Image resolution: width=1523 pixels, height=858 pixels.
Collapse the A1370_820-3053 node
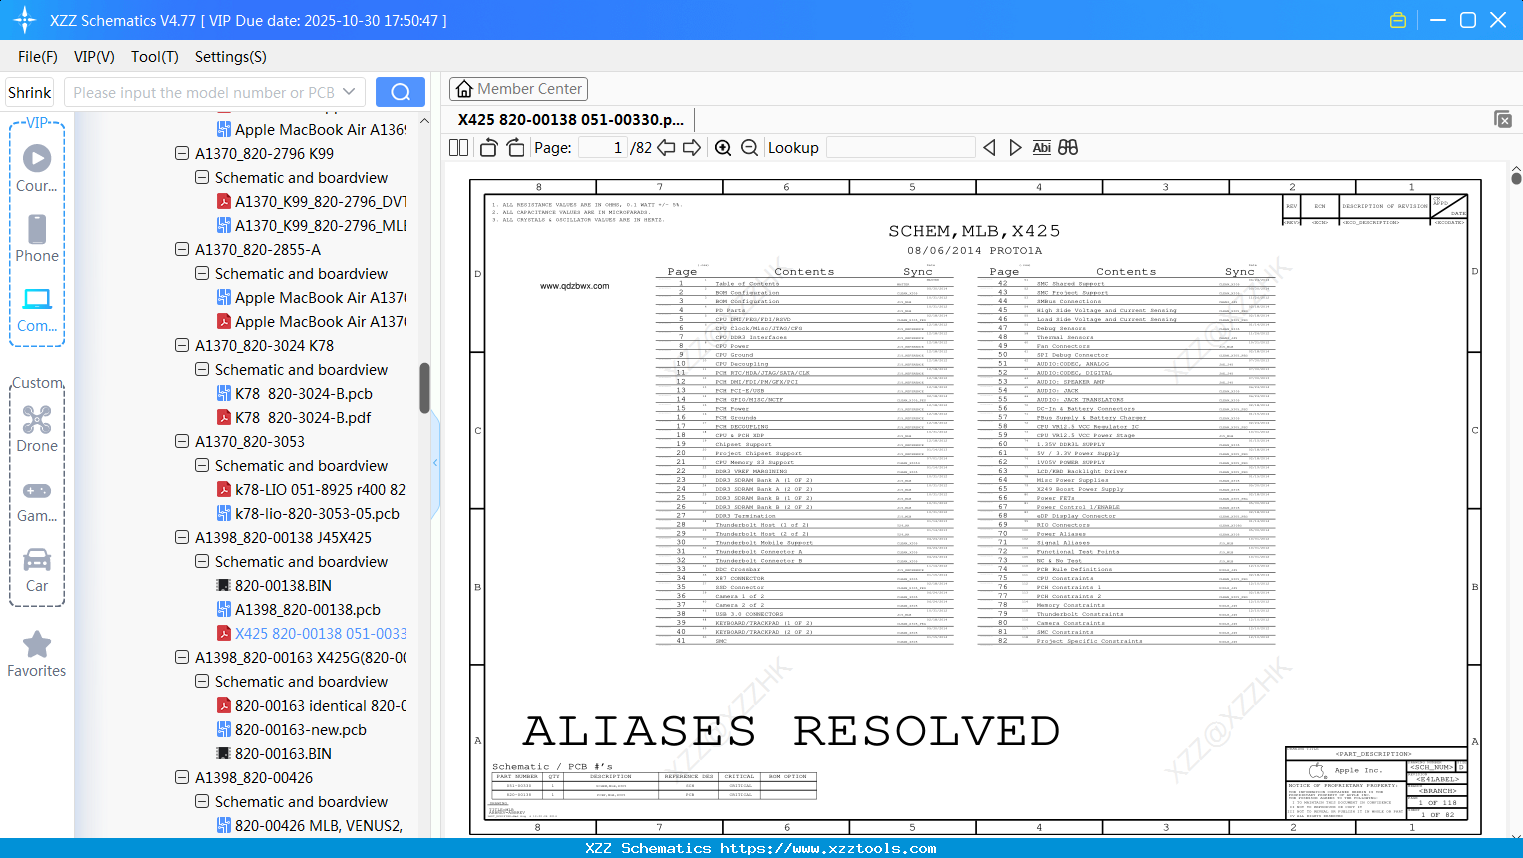[x=182, y=442]
